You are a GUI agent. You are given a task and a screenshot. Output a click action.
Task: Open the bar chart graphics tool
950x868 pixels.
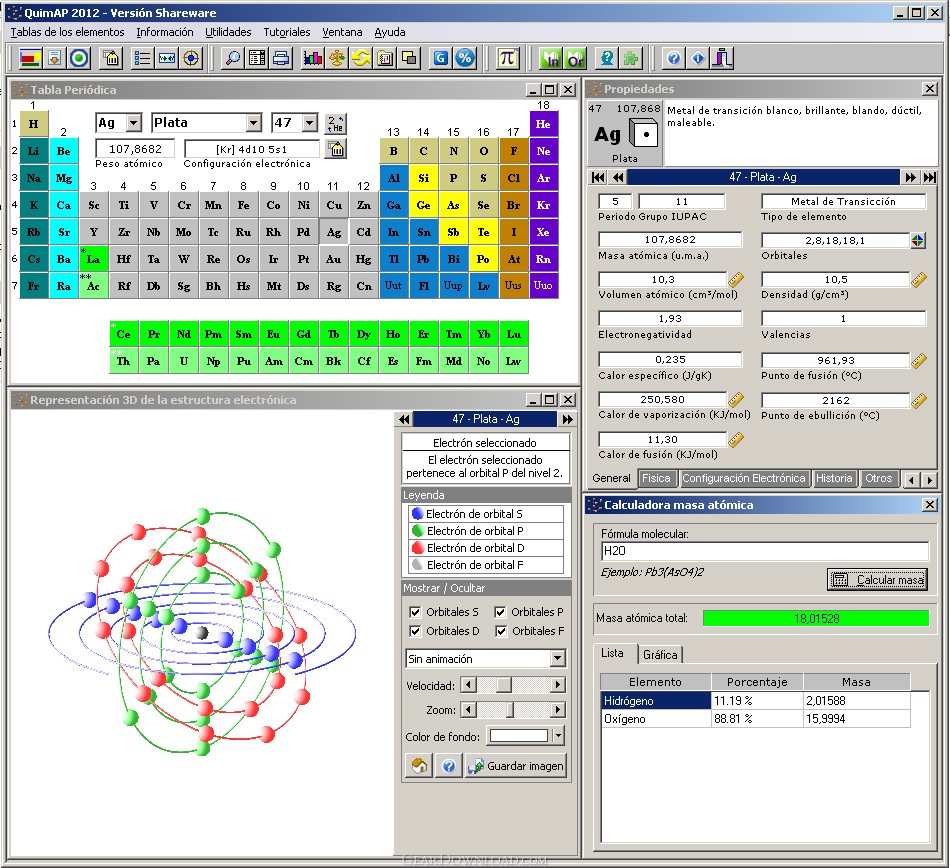[x=313, y=58]
